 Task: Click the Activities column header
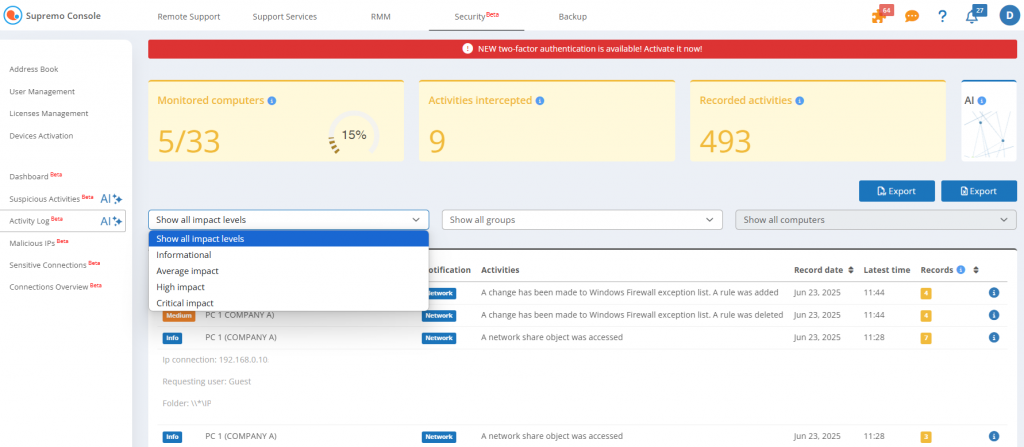pyautogui.click(x=500, y=270)
